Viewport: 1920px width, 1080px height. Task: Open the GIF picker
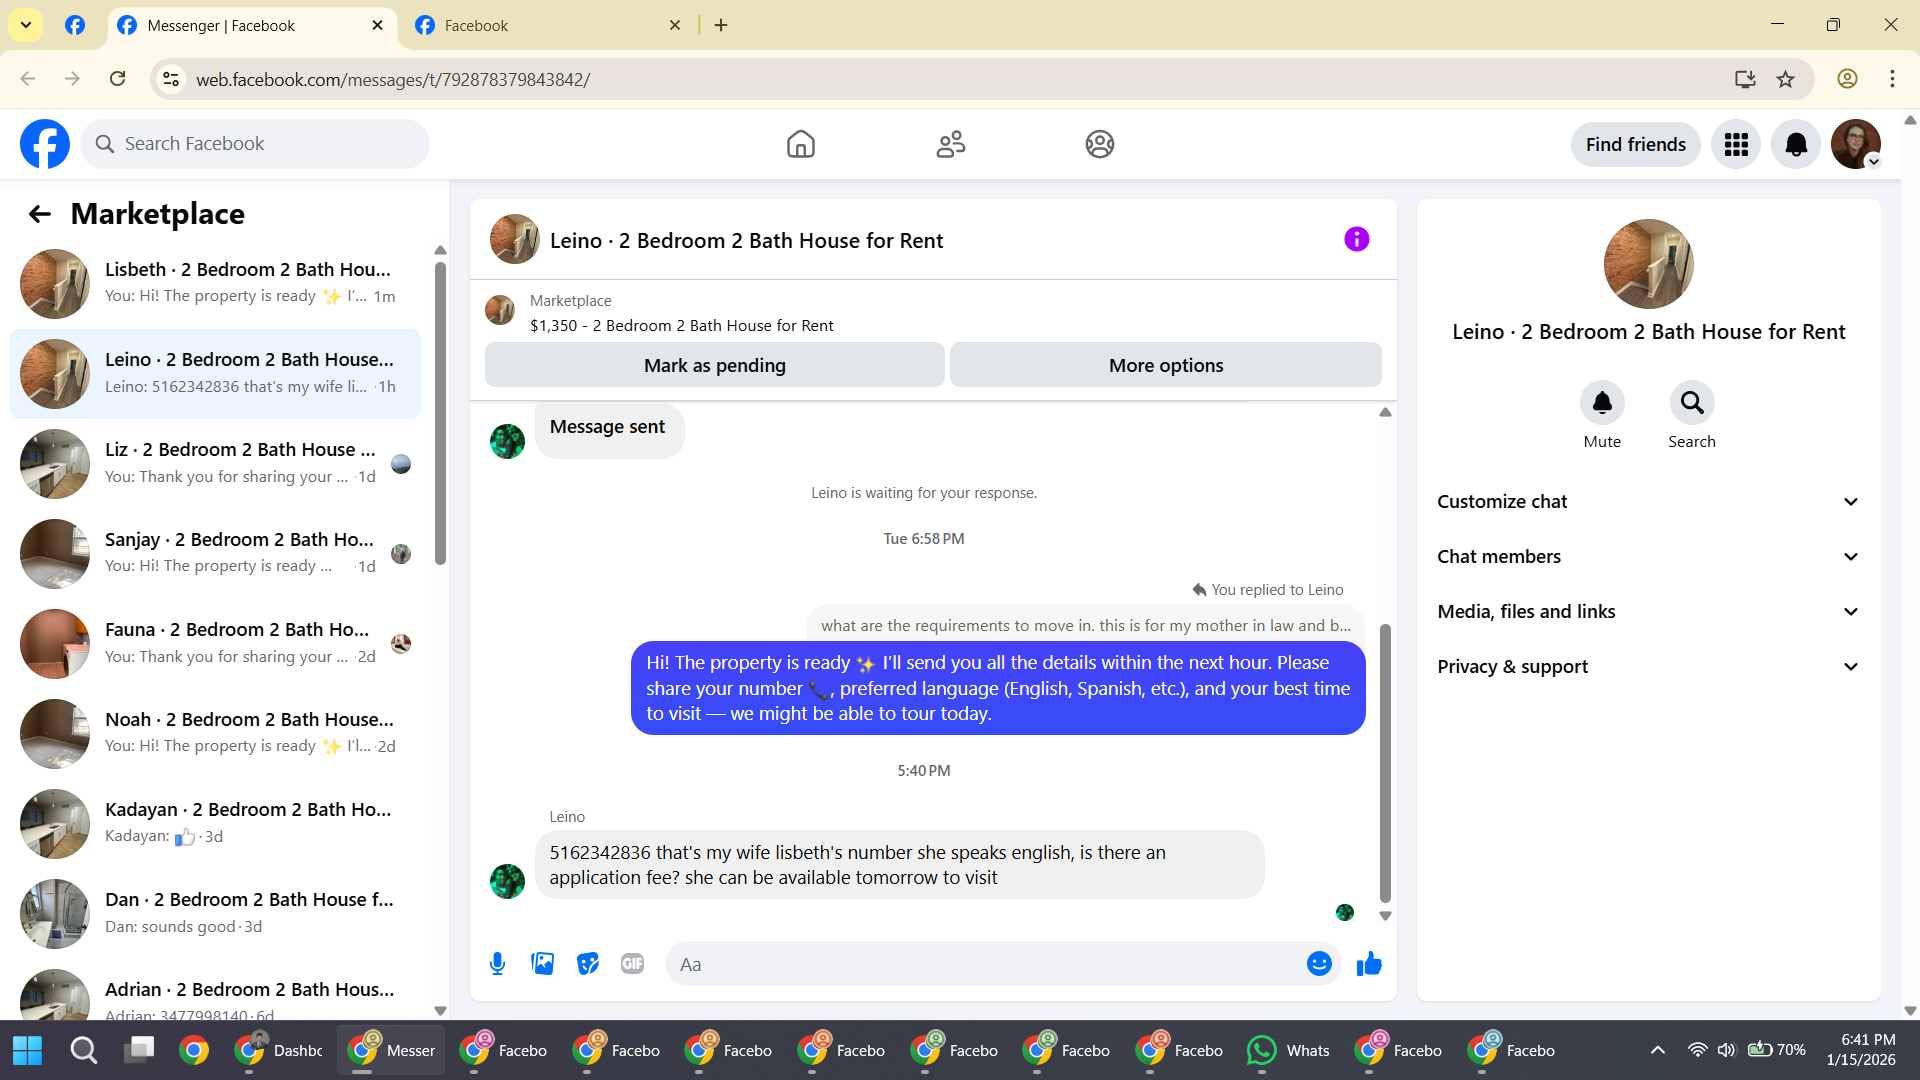coord(632,964)
